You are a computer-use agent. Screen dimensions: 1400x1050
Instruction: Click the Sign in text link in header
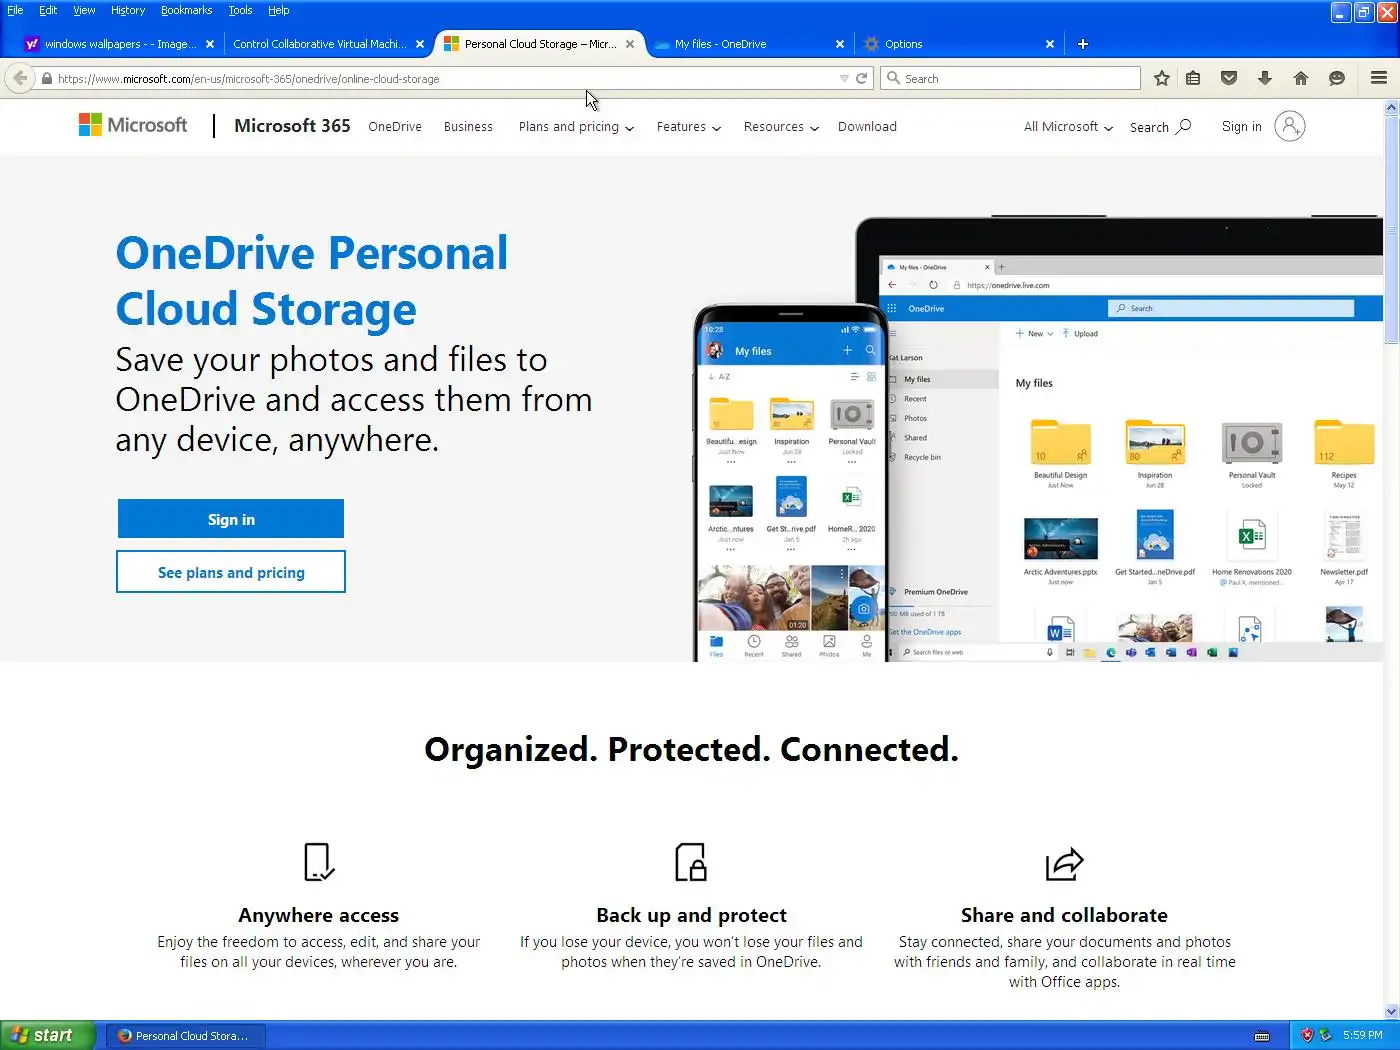point(1241,127)
